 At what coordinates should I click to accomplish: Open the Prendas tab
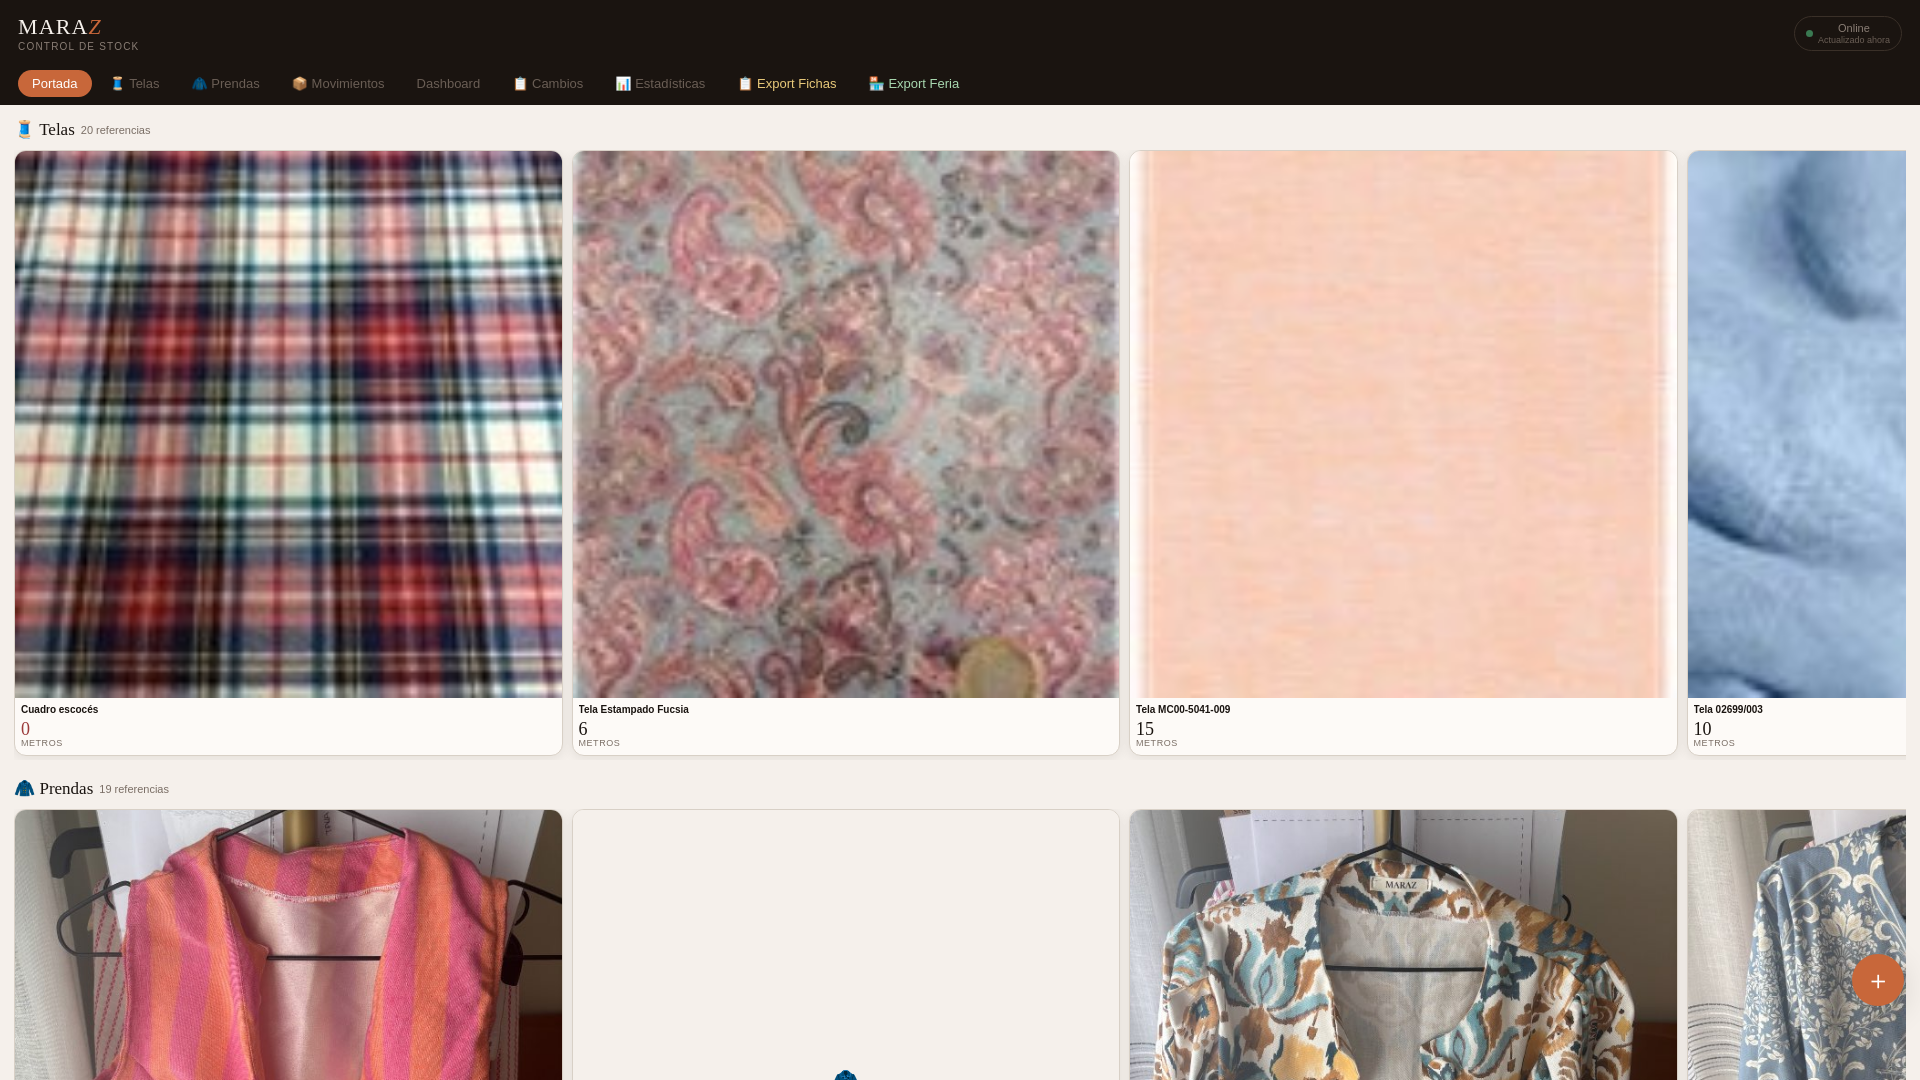(226, 84)
